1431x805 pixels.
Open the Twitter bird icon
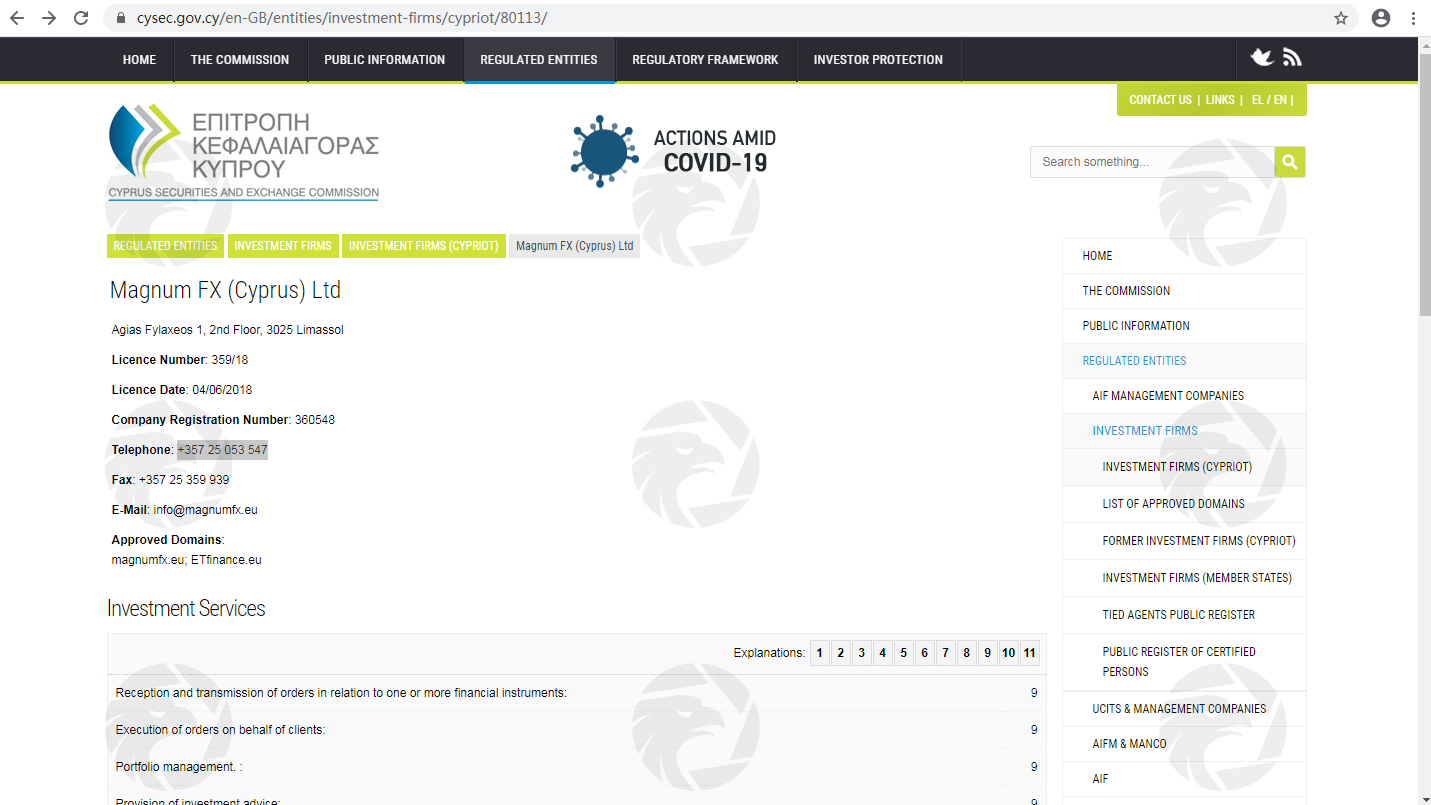pos(1262,58)
